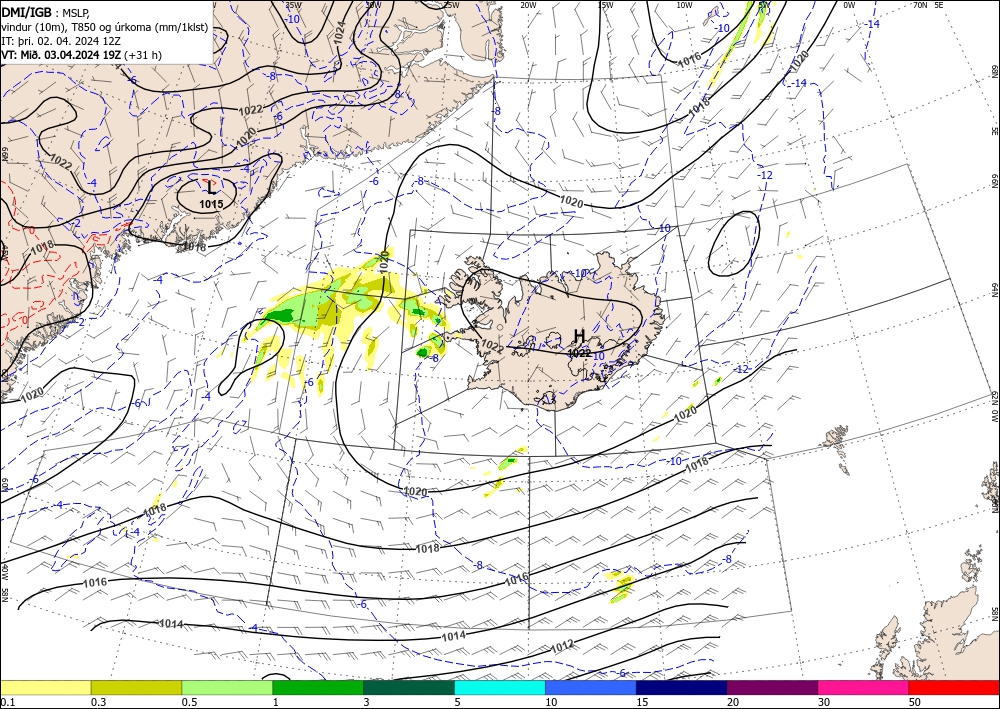Screen dimensions: 1000x709
Task: Click the red 50+ mm legend swatch
Action: (x=954, y=687)
